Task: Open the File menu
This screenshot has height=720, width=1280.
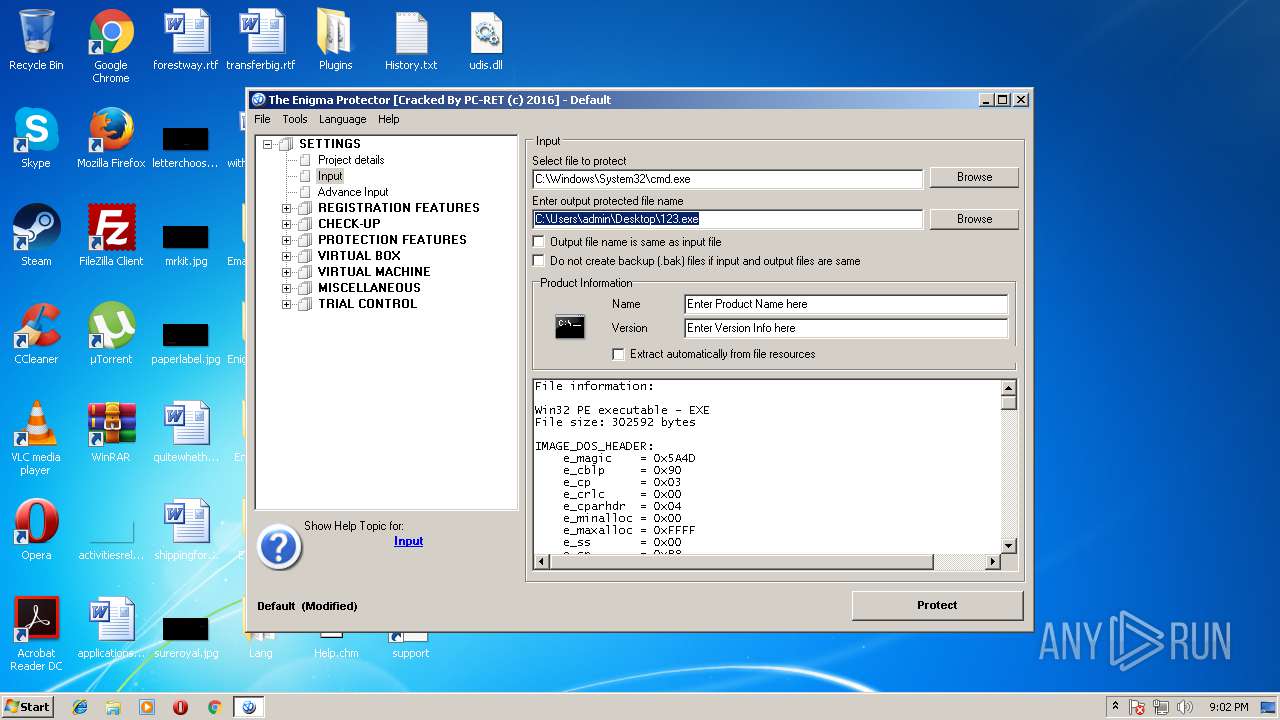Action: 262,119
